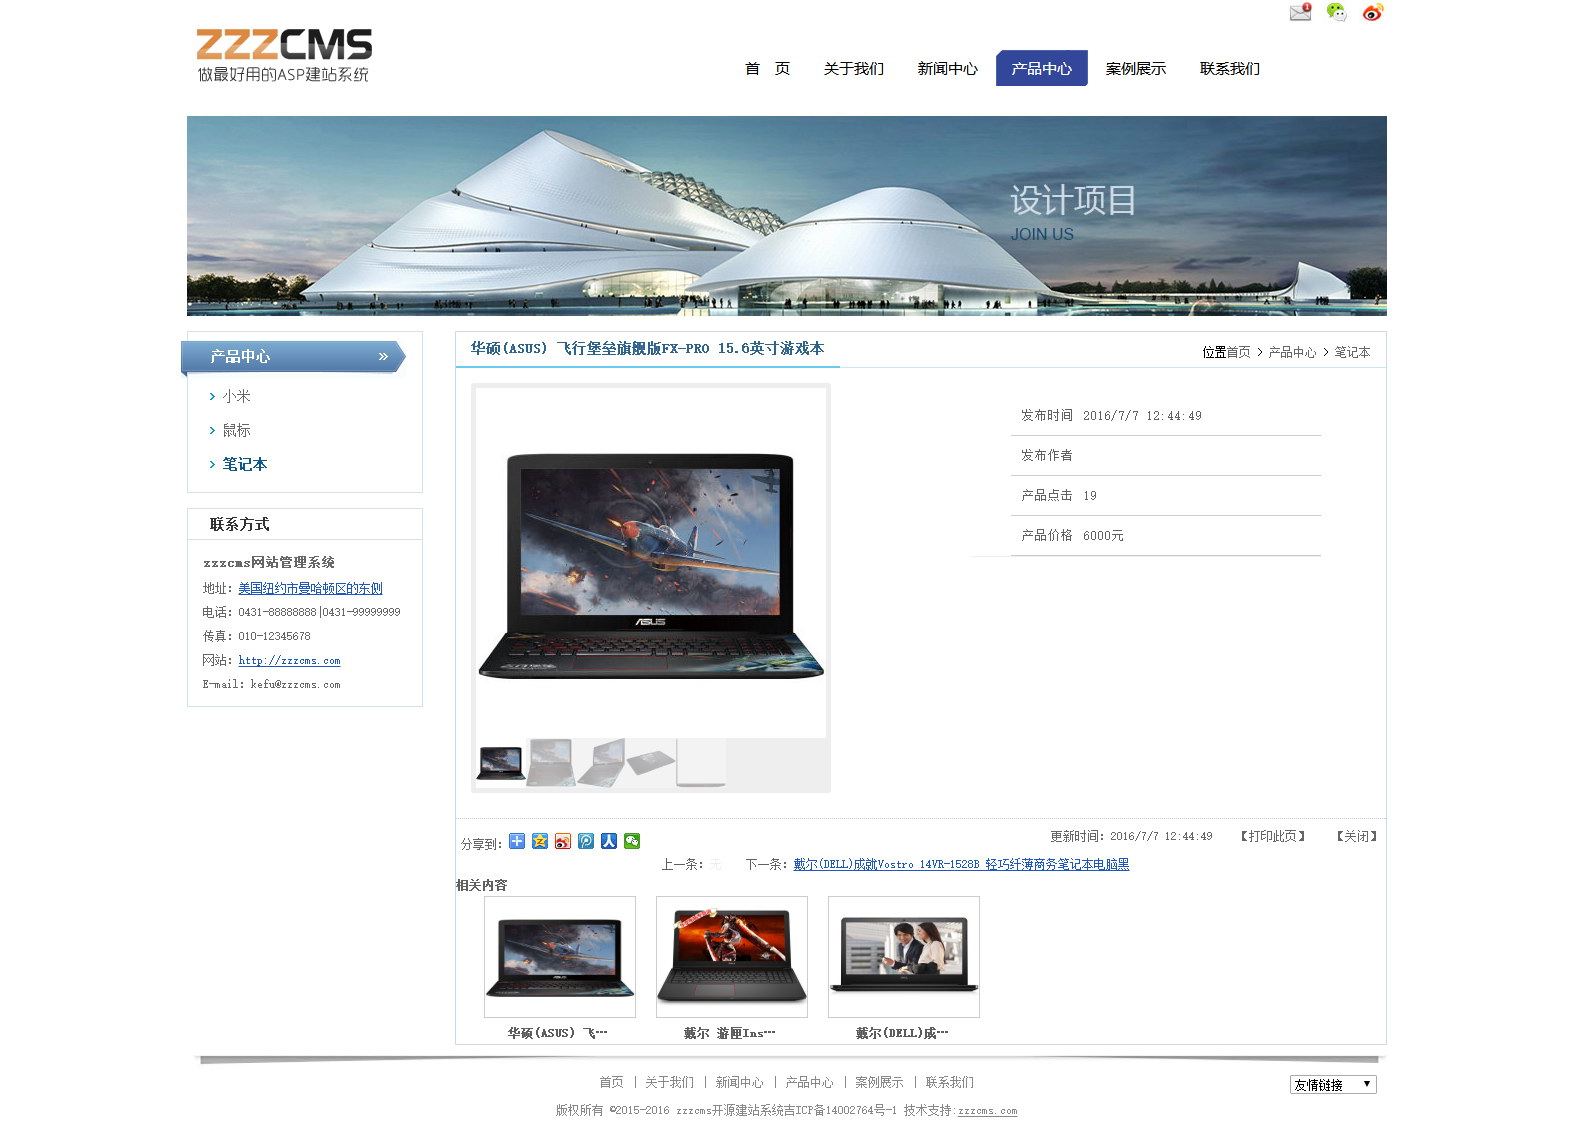Image resolution: width=1573 pixels, height=1146 pixels.
Task: Click 笔记本 in the breadcrumb
Action: coord(1352,352)
